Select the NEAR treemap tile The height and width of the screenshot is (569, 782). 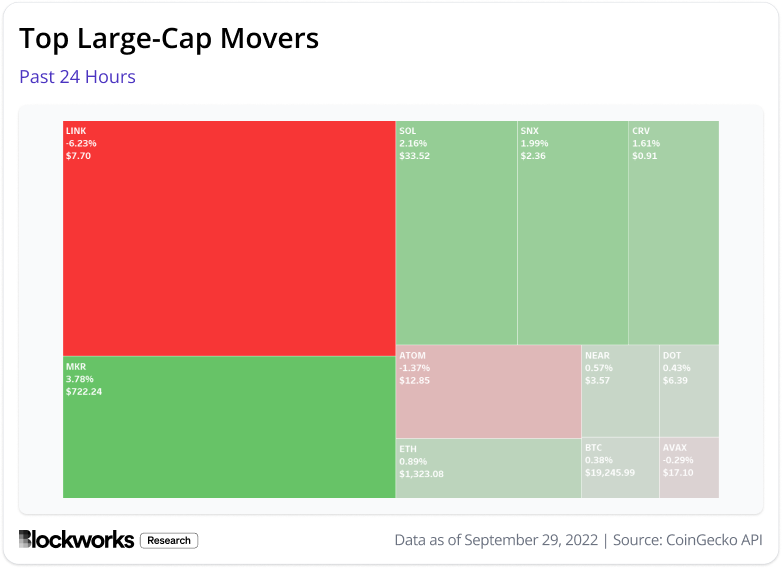[x=620, y=391]
